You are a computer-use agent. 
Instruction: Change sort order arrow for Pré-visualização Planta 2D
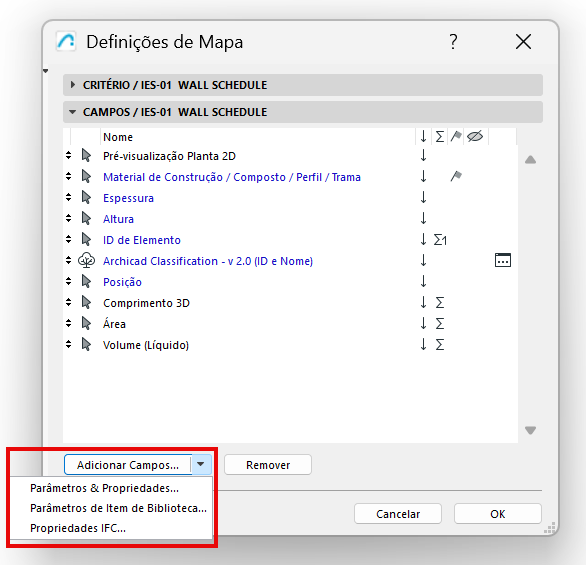pyautogui.click(x=423, y=155)
